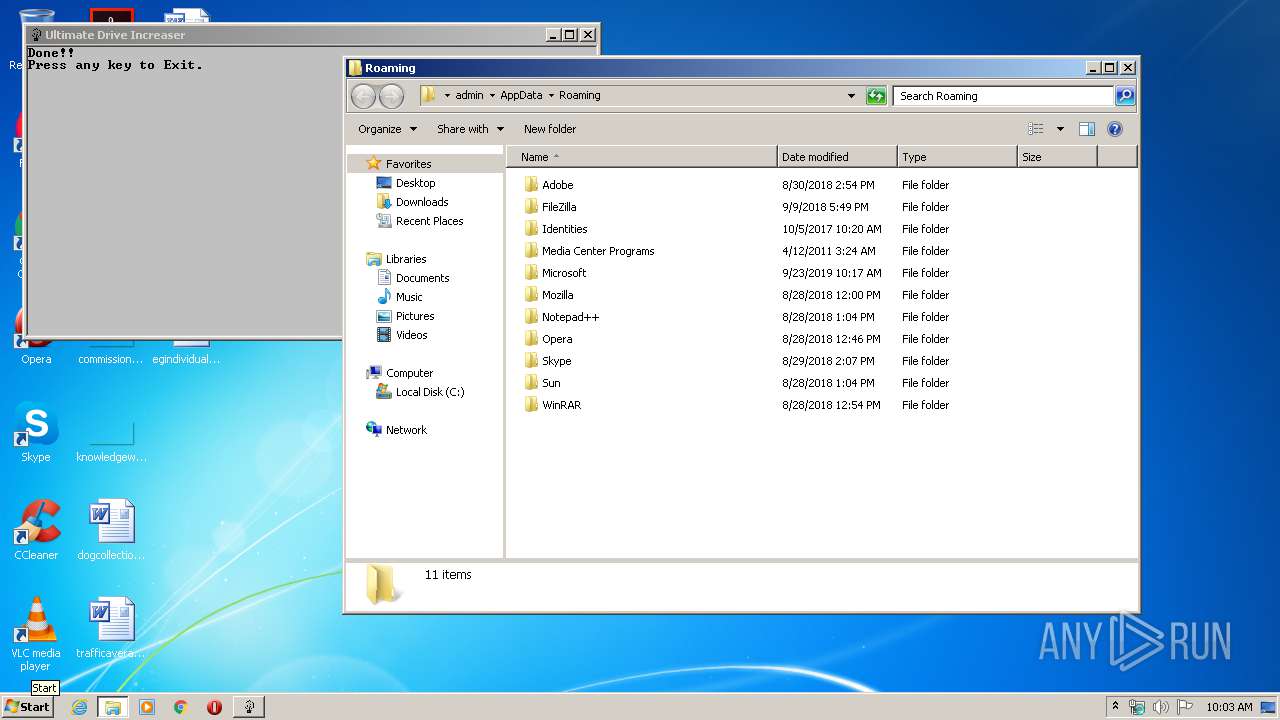Select Recent Places in navigation pane

(429, 221)
